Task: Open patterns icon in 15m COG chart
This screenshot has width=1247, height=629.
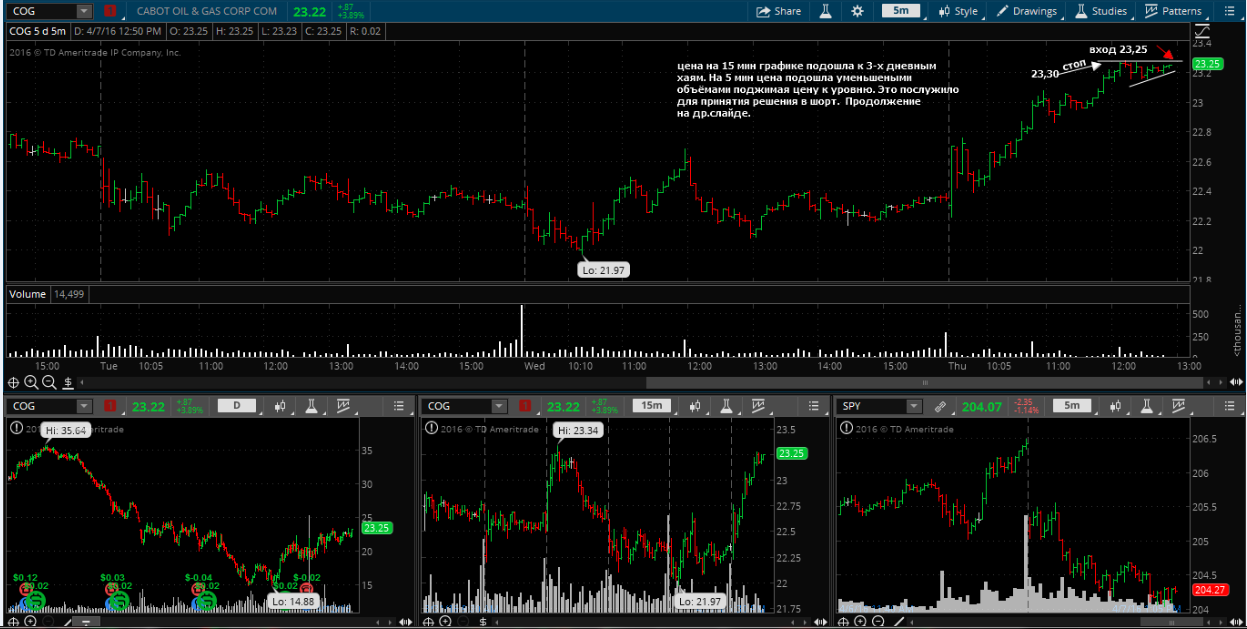Action: point(758,406)
